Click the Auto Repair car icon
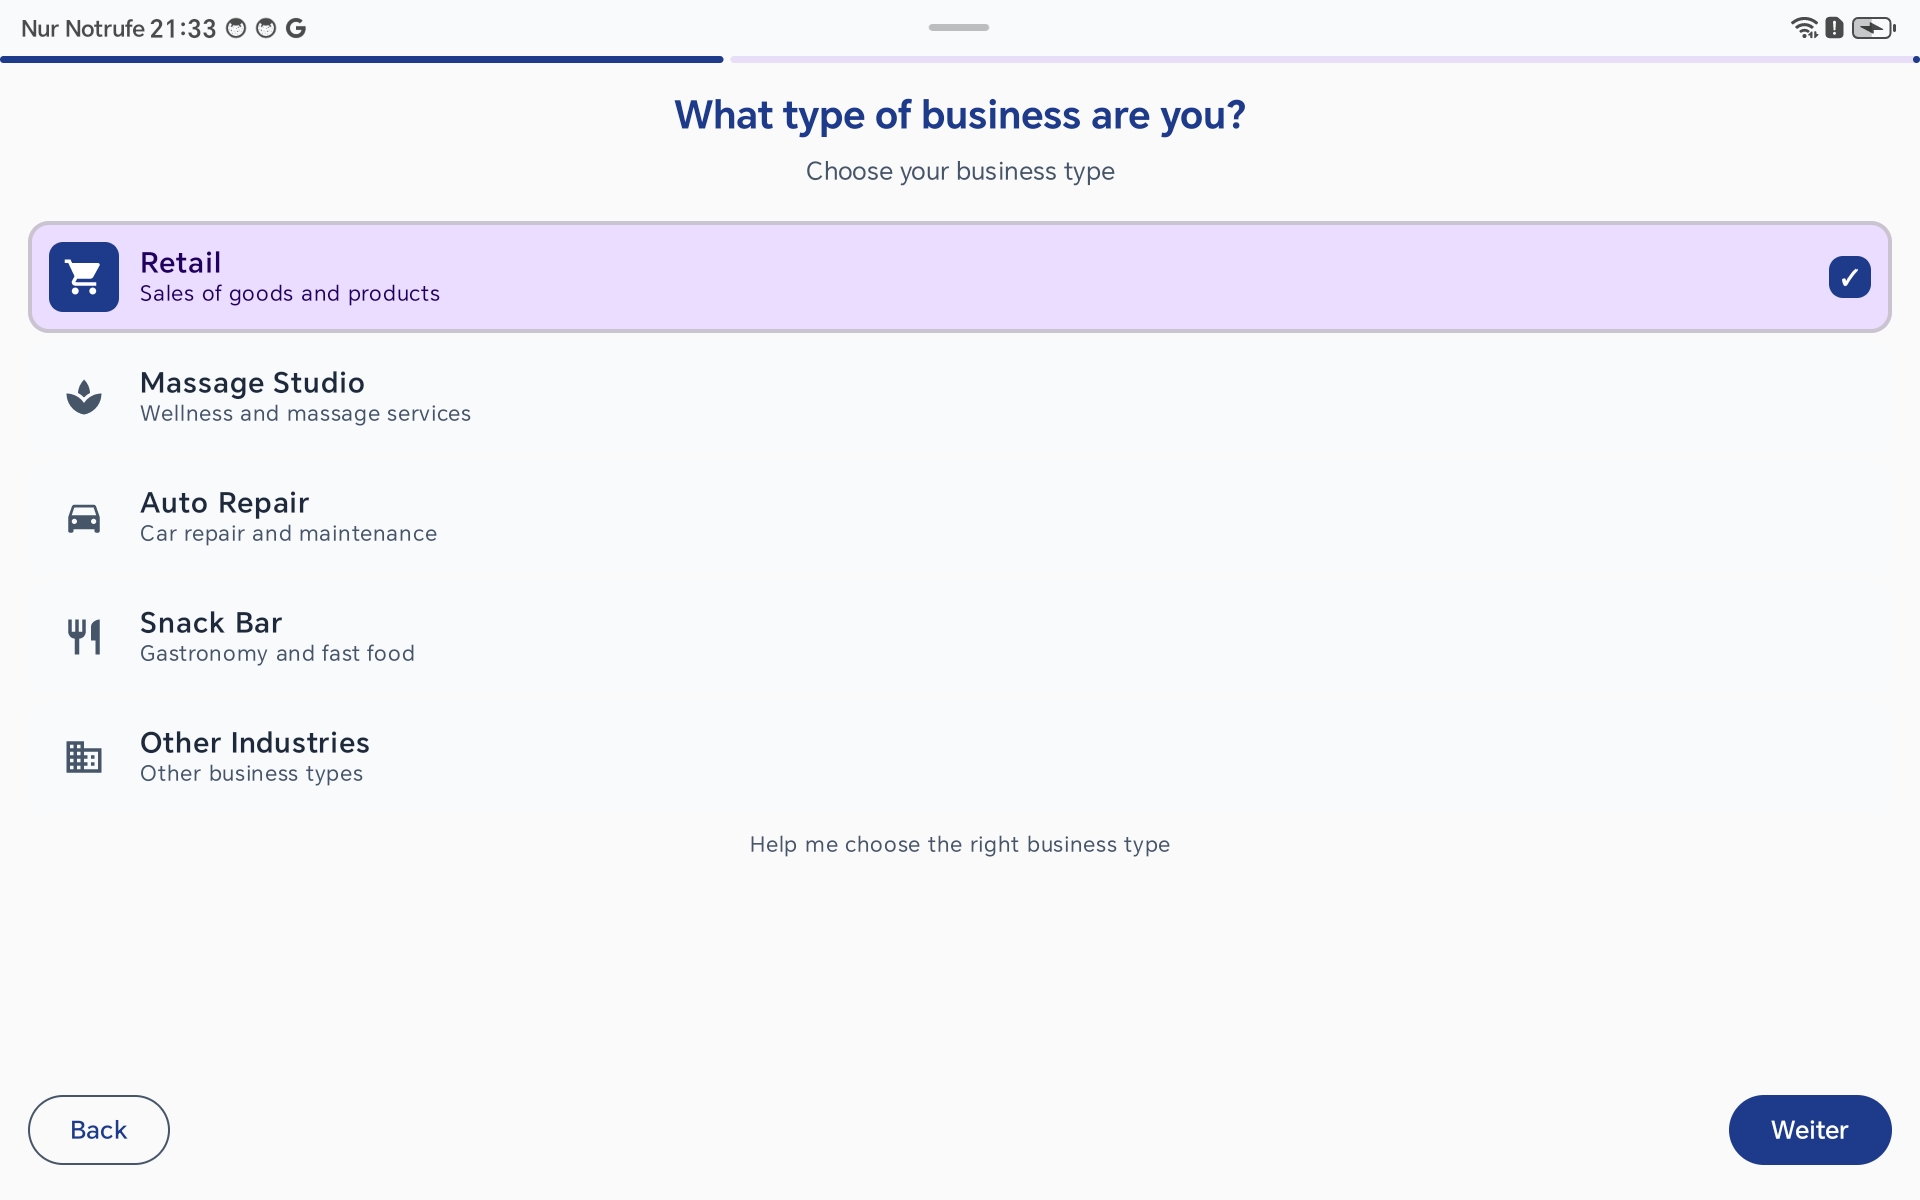Image resolution: width=1920 pixels, height=1200 pixels. [x=84, y=518]
